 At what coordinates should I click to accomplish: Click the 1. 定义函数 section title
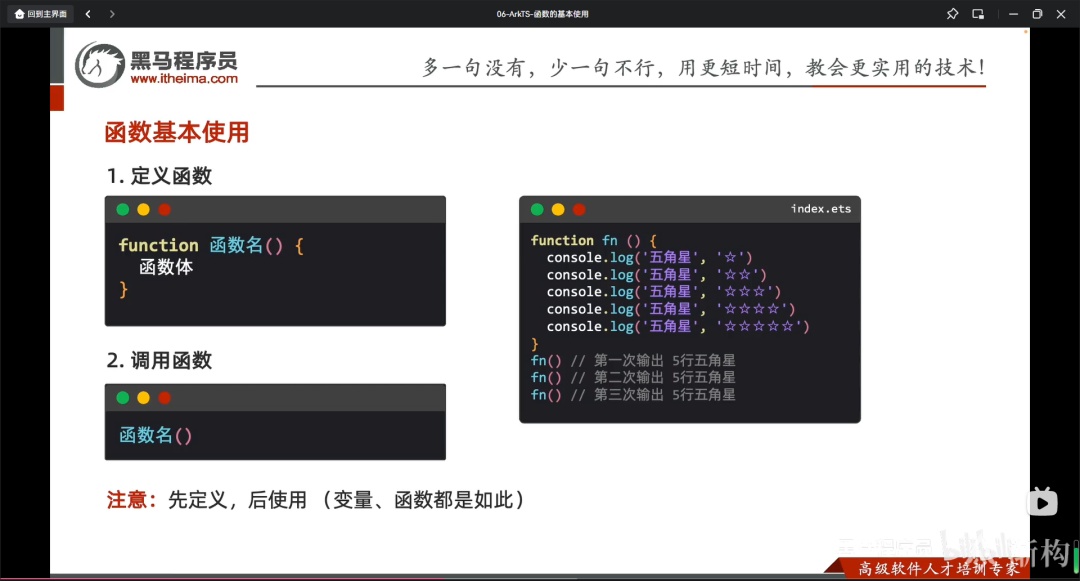point(159,176)
